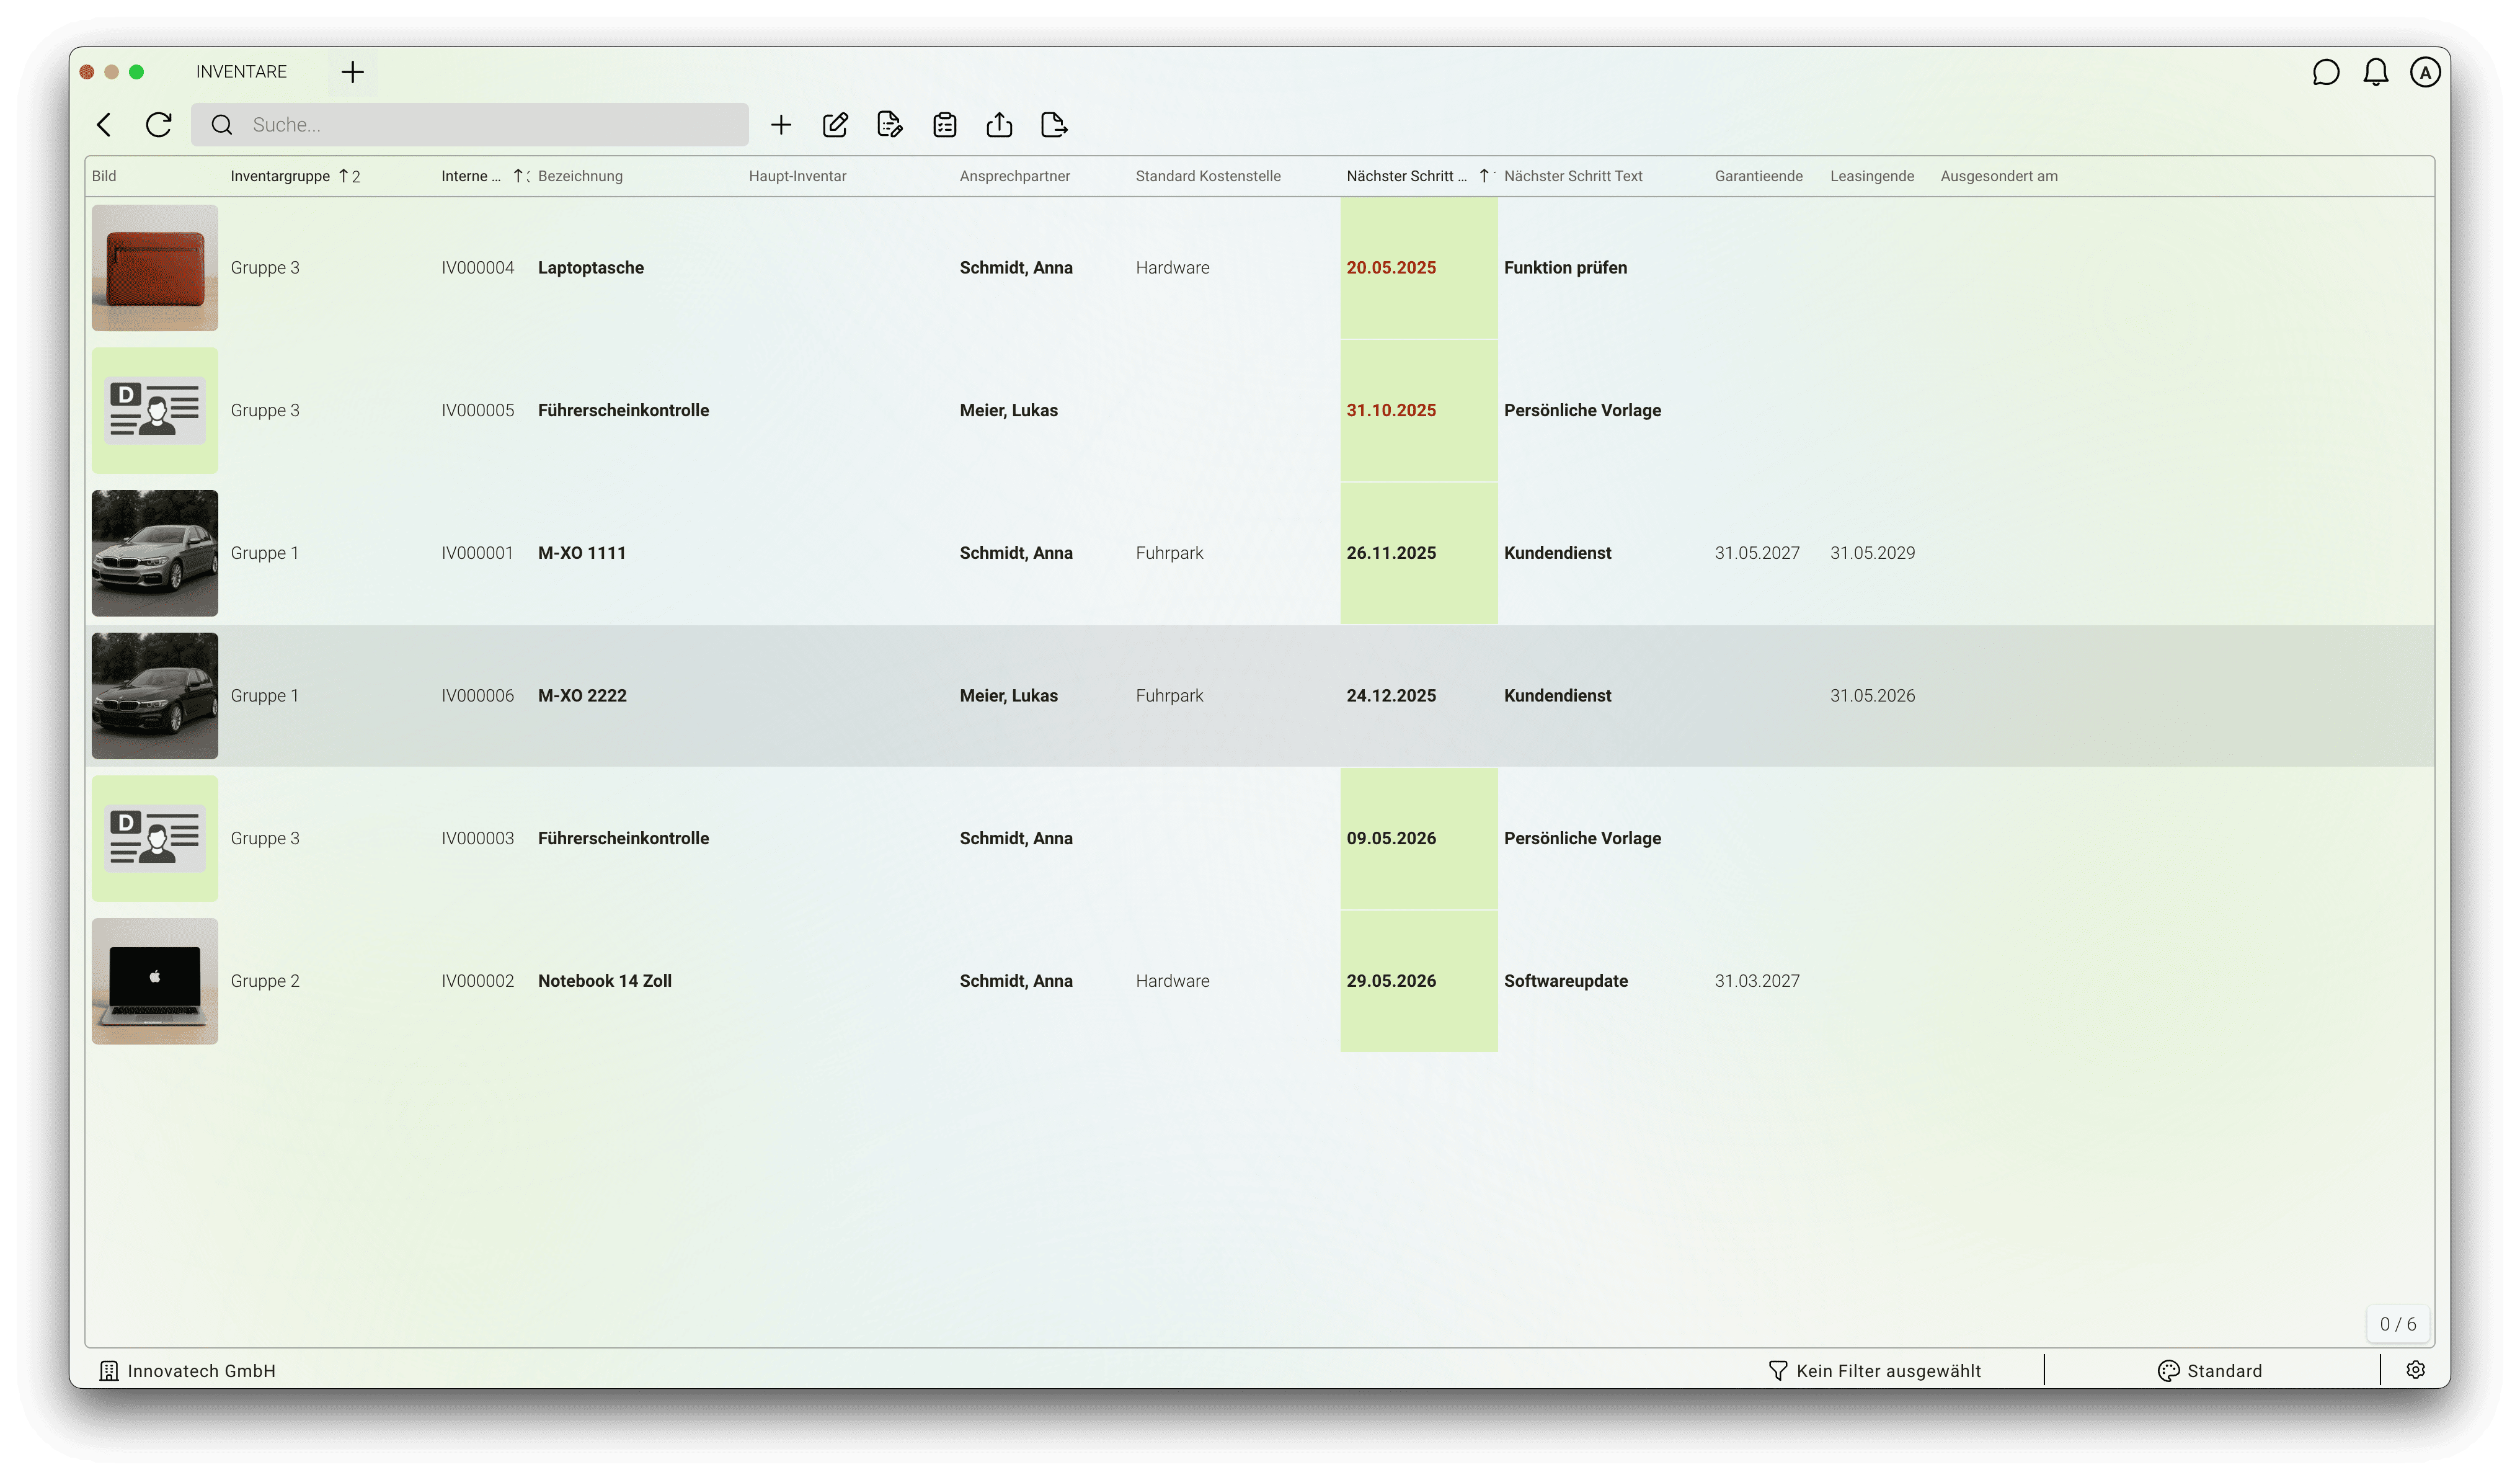The image size is (2520, 1480).
Task: Click the document edit icon
Action: 889,125
